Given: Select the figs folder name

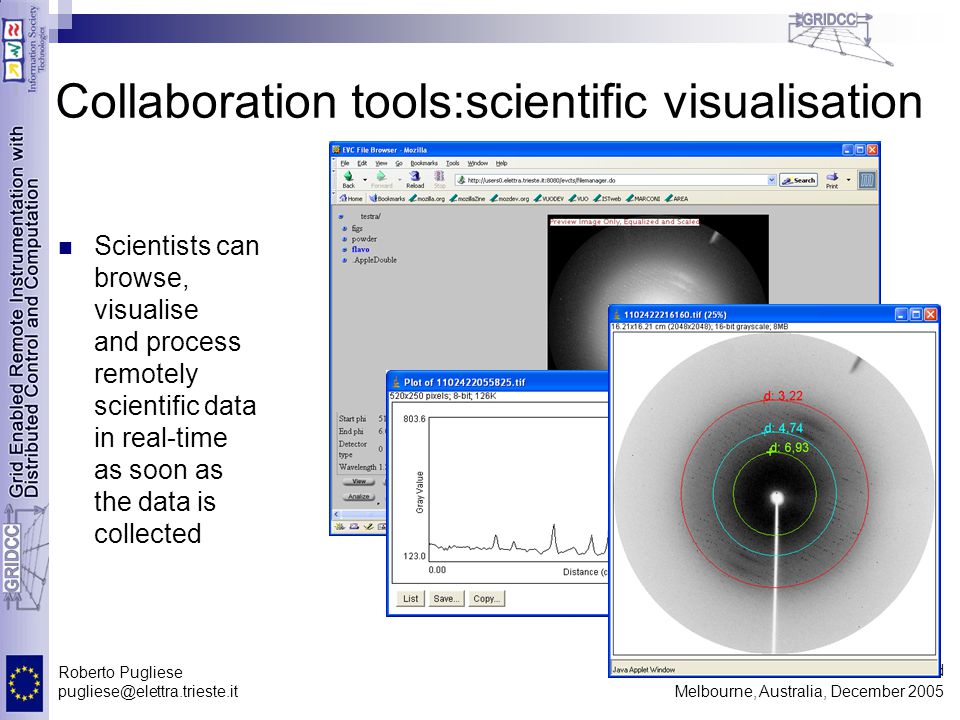Looking at the screenshot, I should (x=357, y=228).
